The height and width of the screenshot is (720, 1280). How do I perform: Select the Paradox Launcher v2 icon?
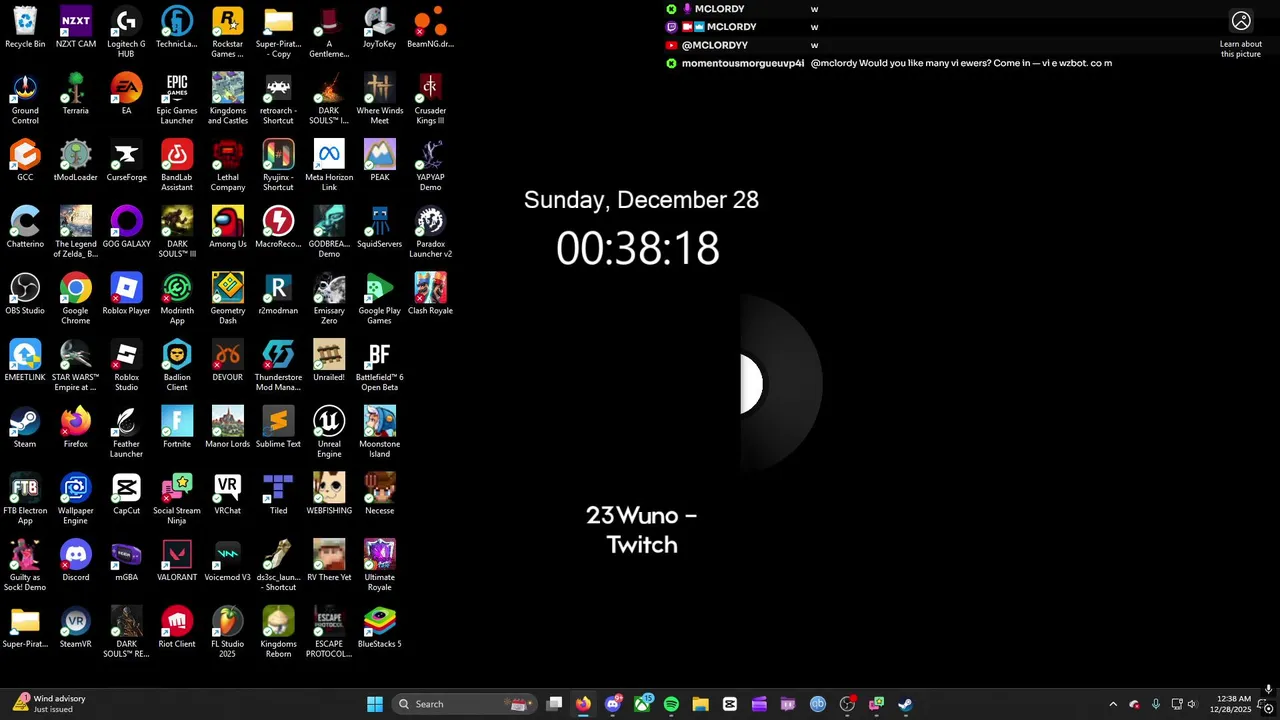[430, 233]
